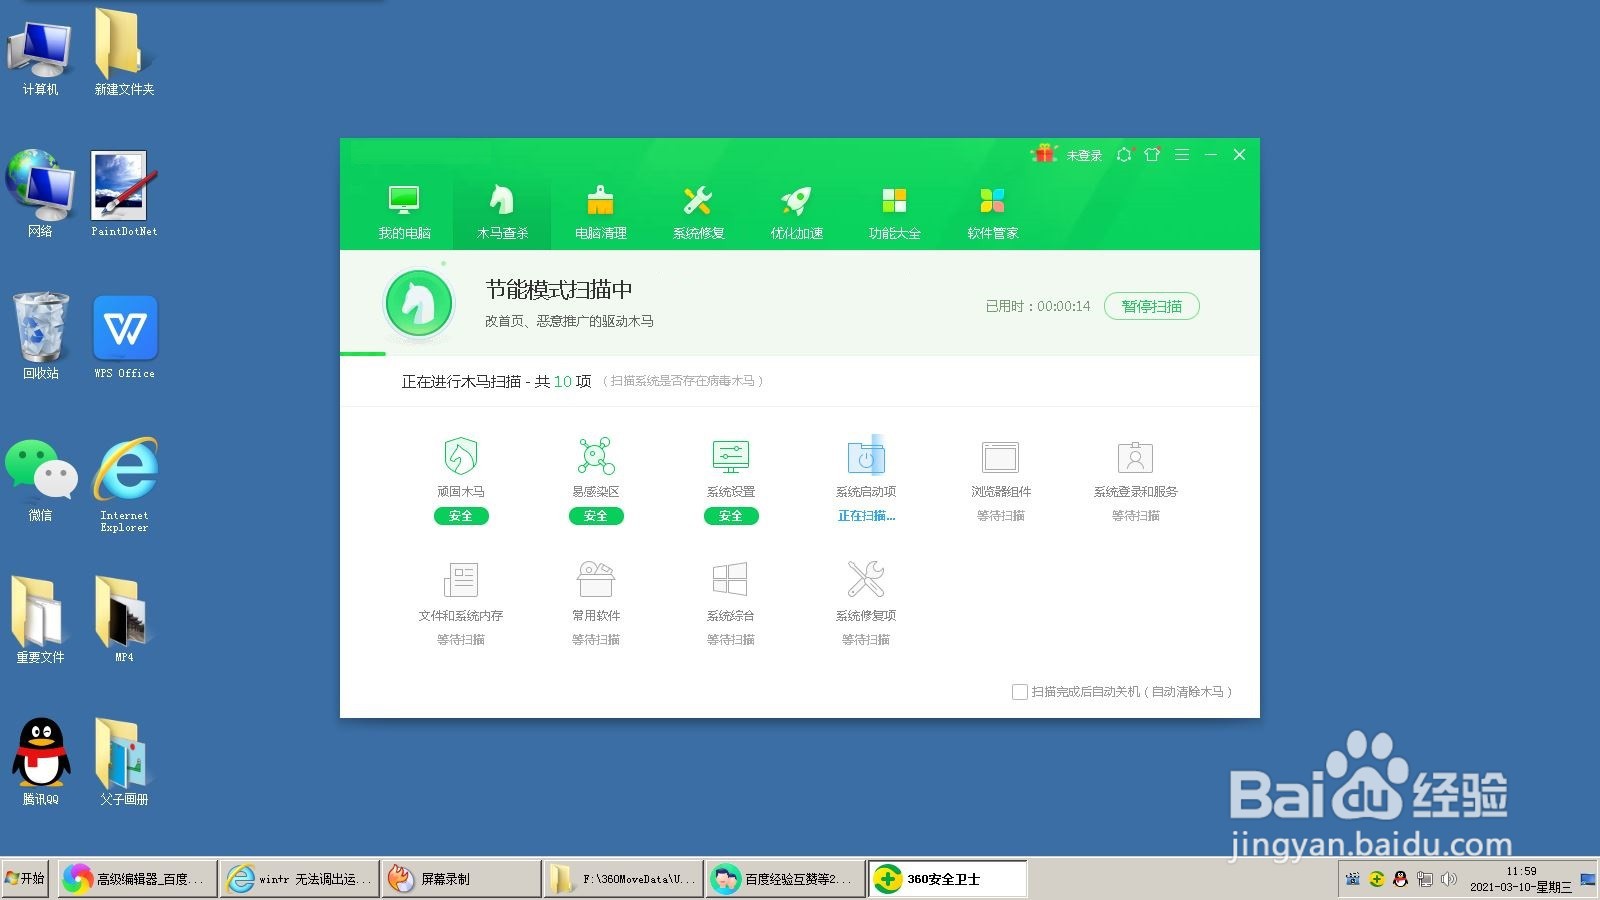Click the 浏览器组件 scan item icon
Image resolution: width=1600 pixels, height=900 pixels.
coord(1000,457)
